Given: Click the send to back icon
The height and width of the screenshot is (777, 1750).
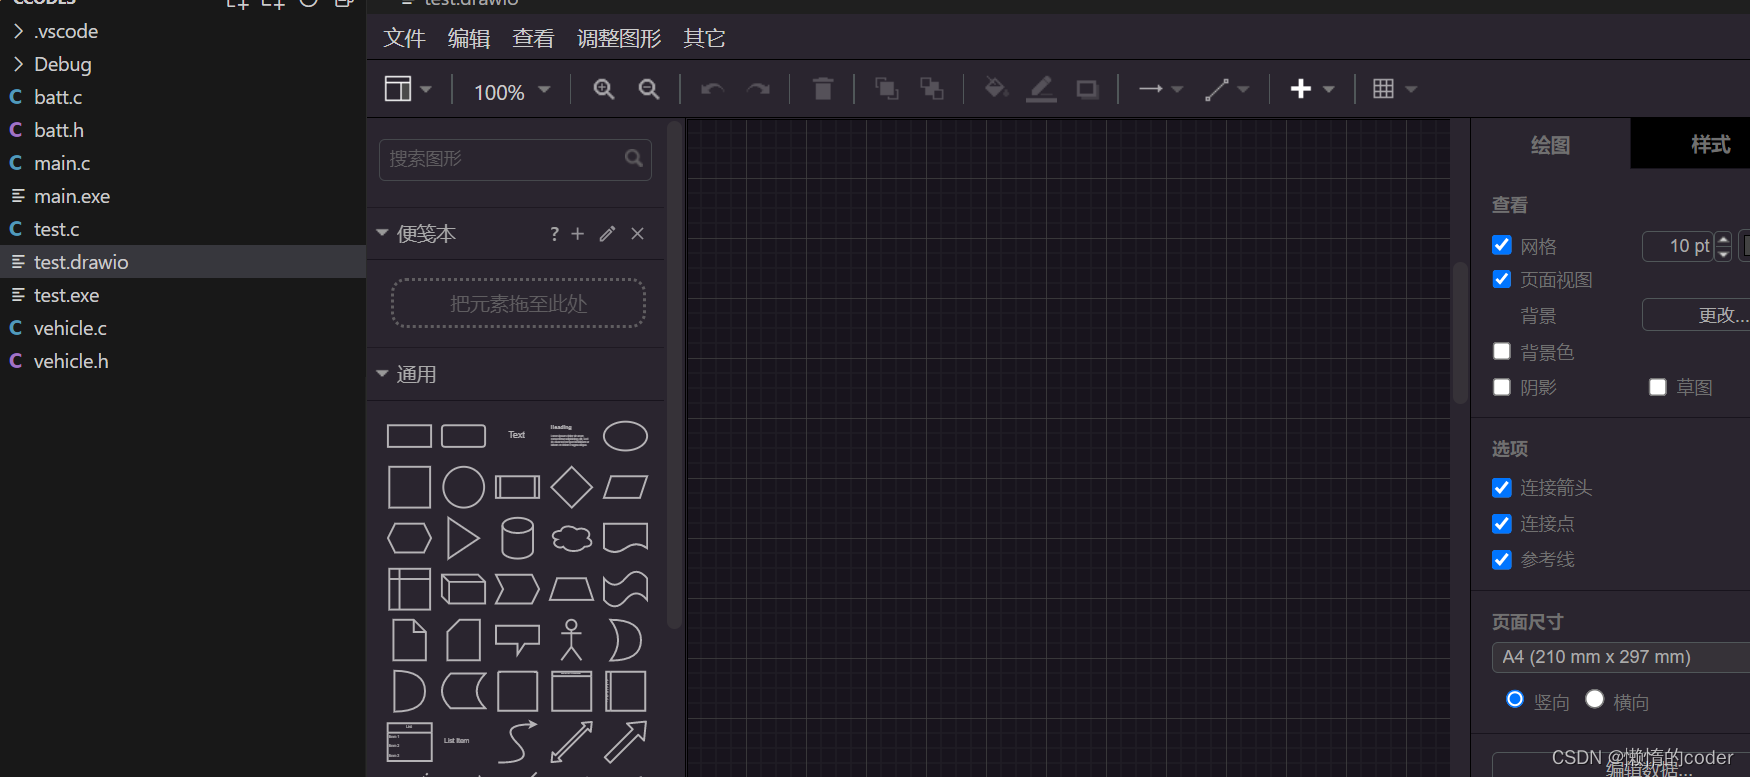Looking at the screenshot, I should [932, 89].
